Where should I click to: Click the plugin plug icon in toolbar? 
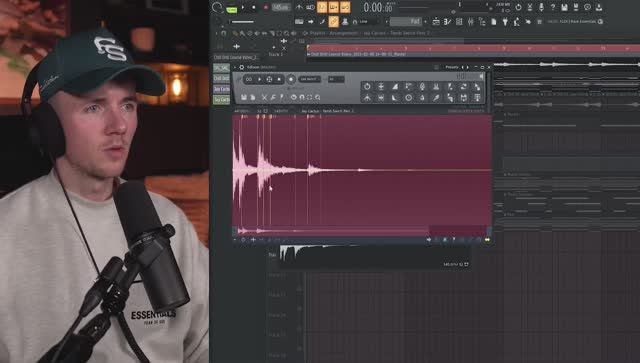505,22
